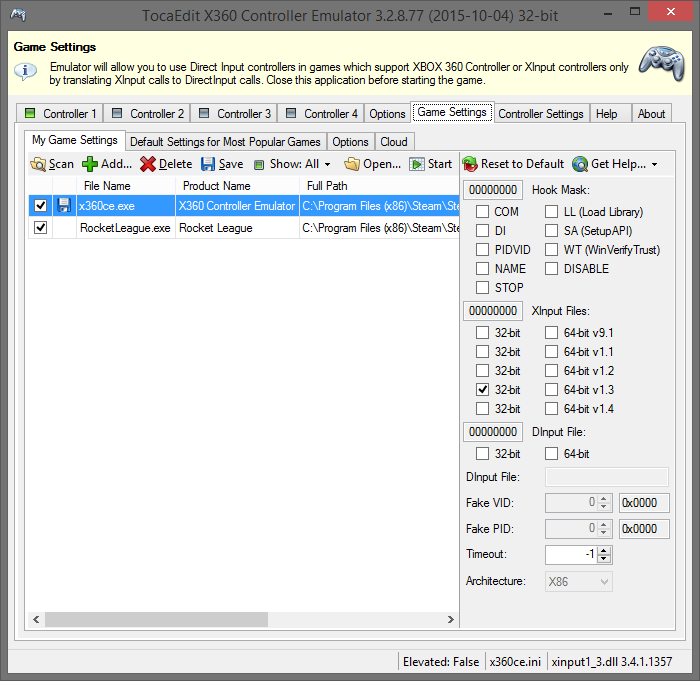This screenshot has width=700, height=681.
Task: Switch to Controller 3 tab
Action: point(234,113)
